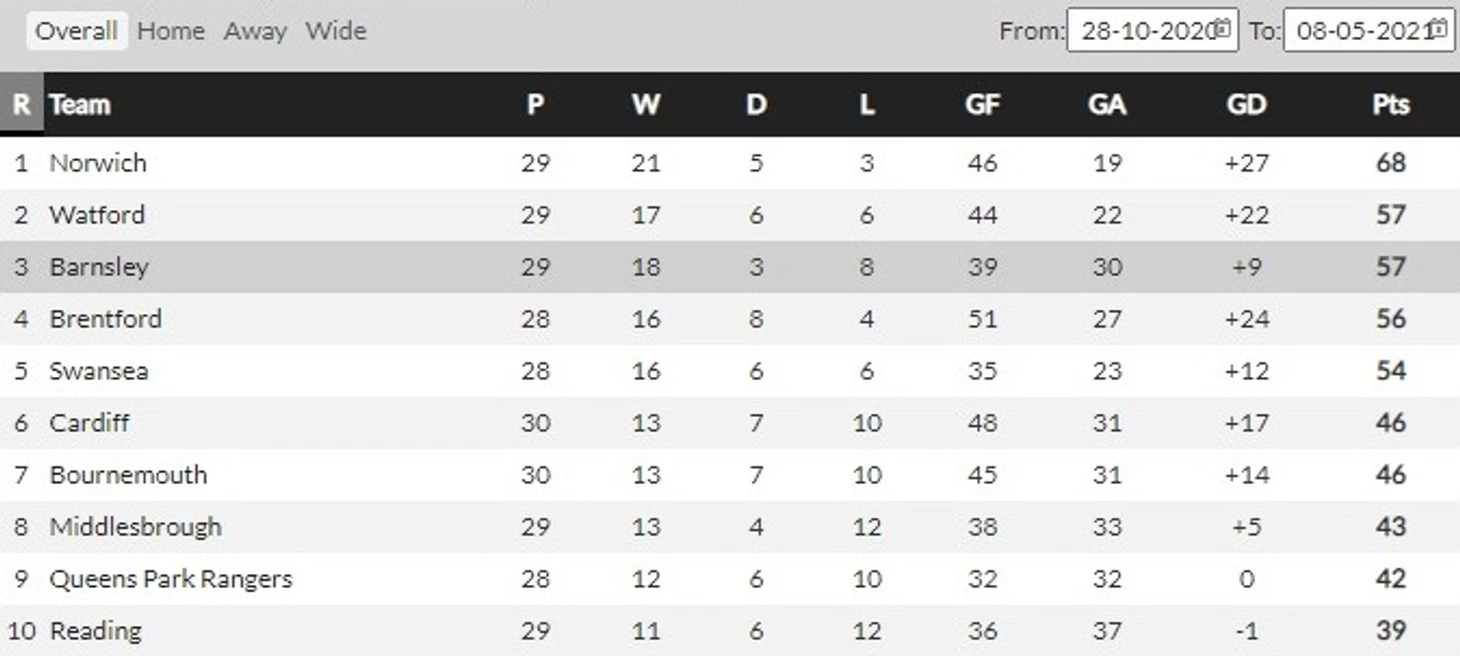
Task: Sort table by Pts column header
Action: pos(1391,104)
